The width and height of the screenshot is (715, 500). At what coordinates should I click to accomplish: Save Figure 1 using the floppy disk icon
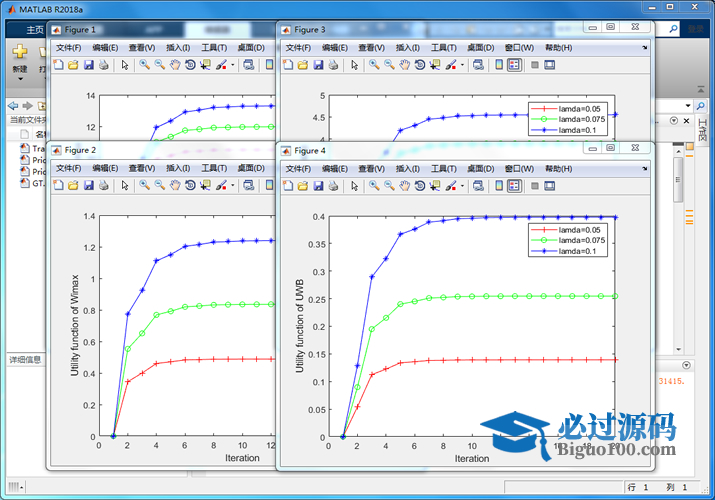click(x=89, y=65)
